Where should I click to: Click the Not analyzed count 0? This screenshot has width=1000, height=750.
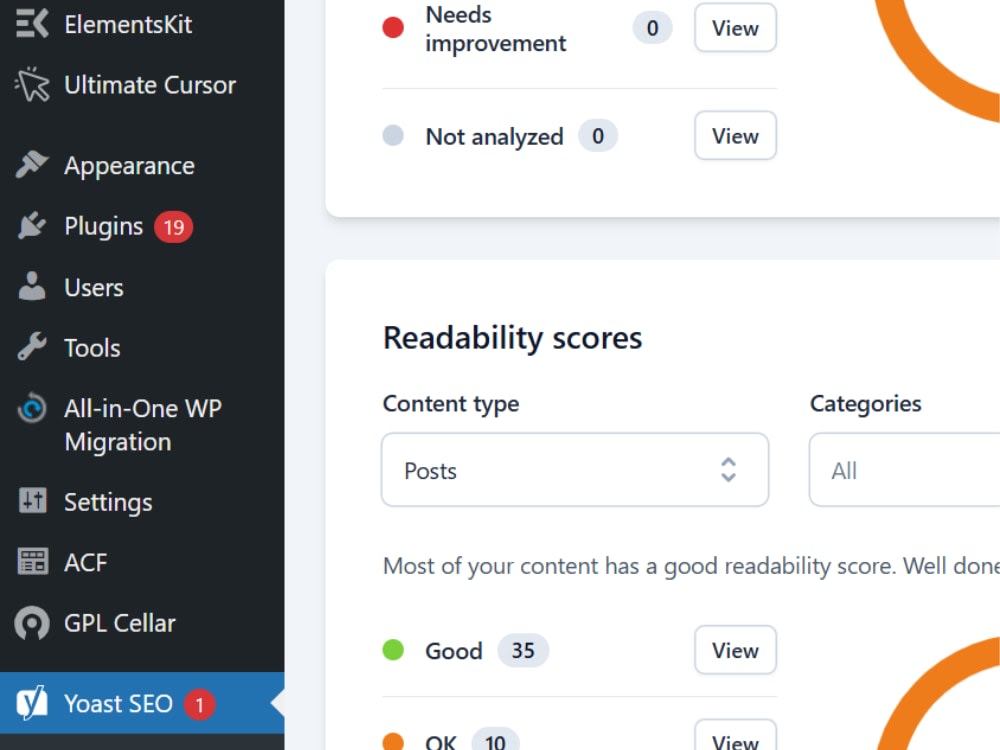[598, 136]
